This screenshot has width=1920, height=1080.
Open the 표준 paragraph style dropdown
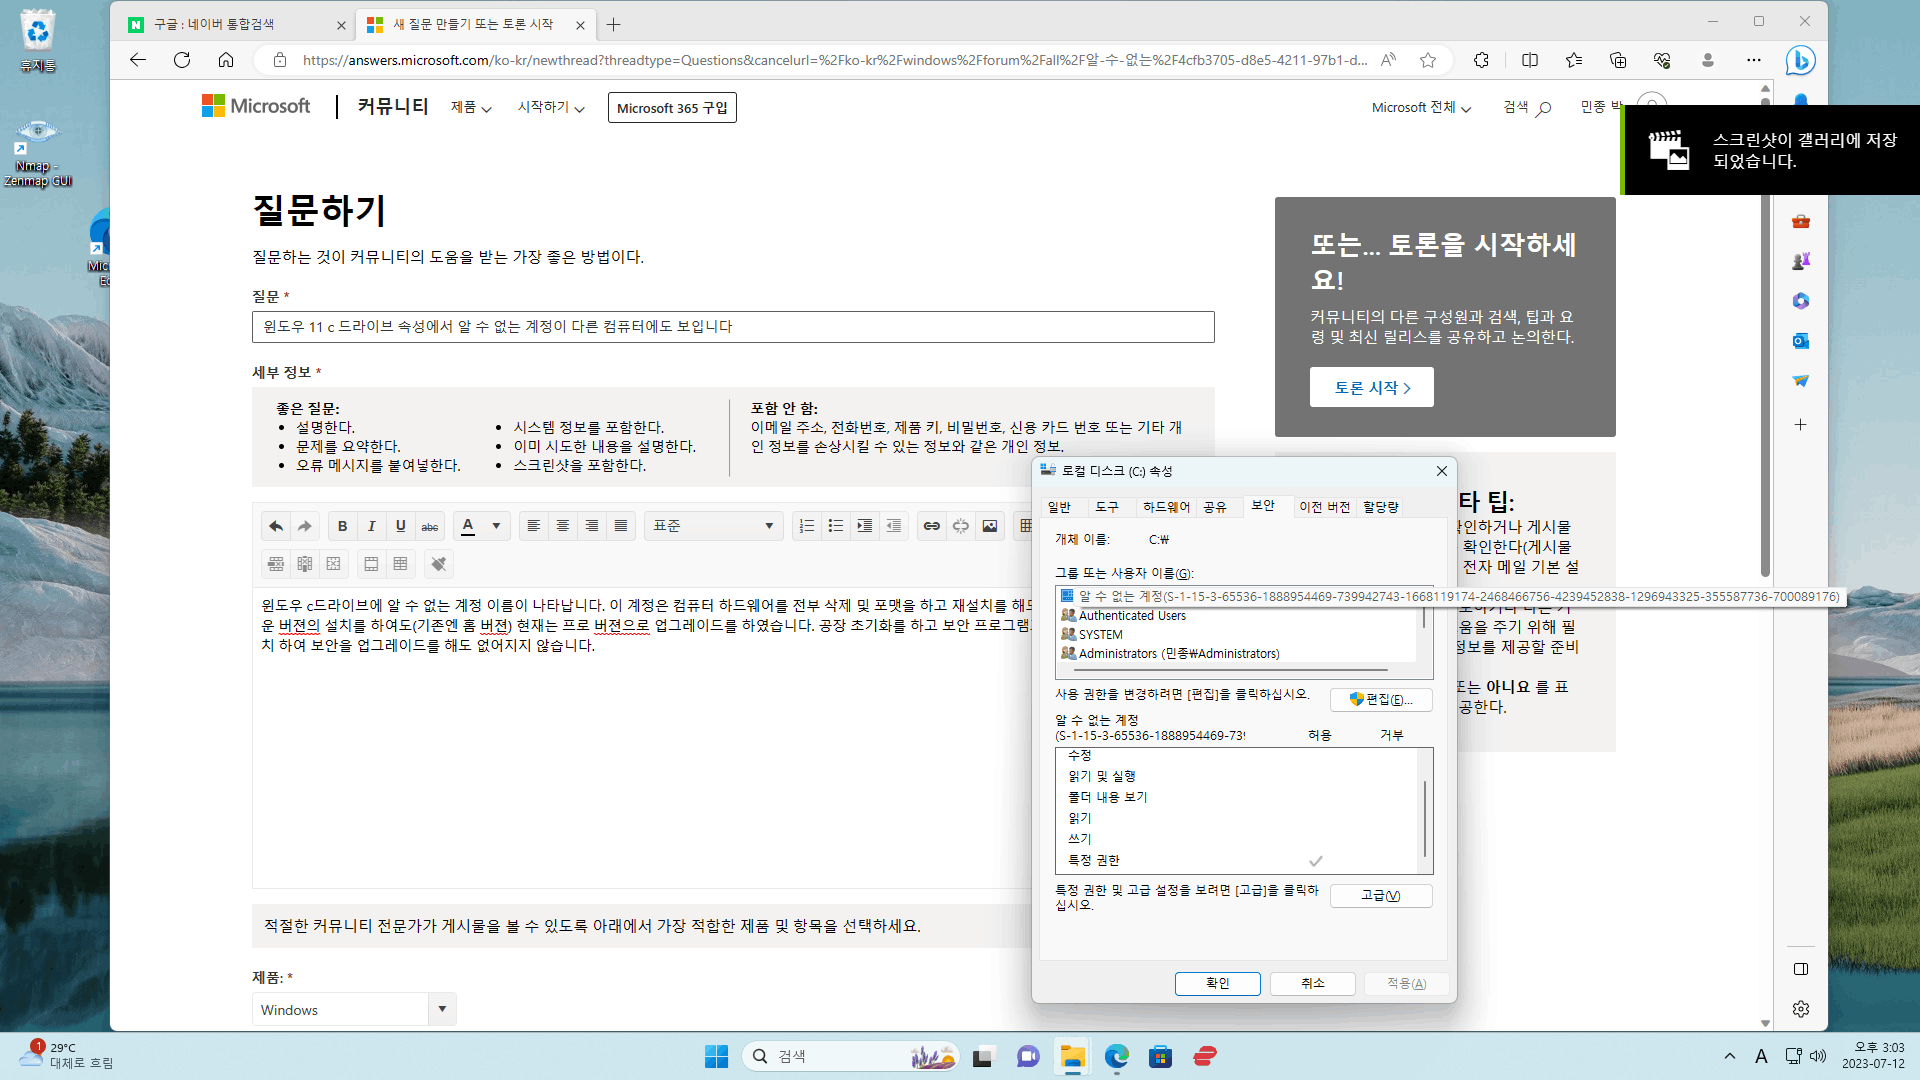tap(713, 526)
